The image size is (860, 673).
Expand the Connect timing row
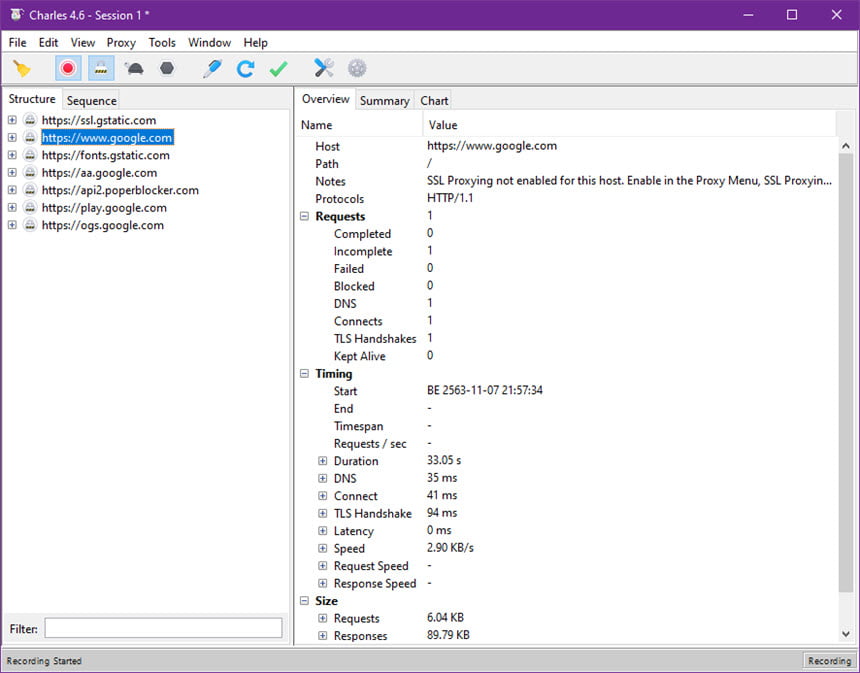click(322, 496)
